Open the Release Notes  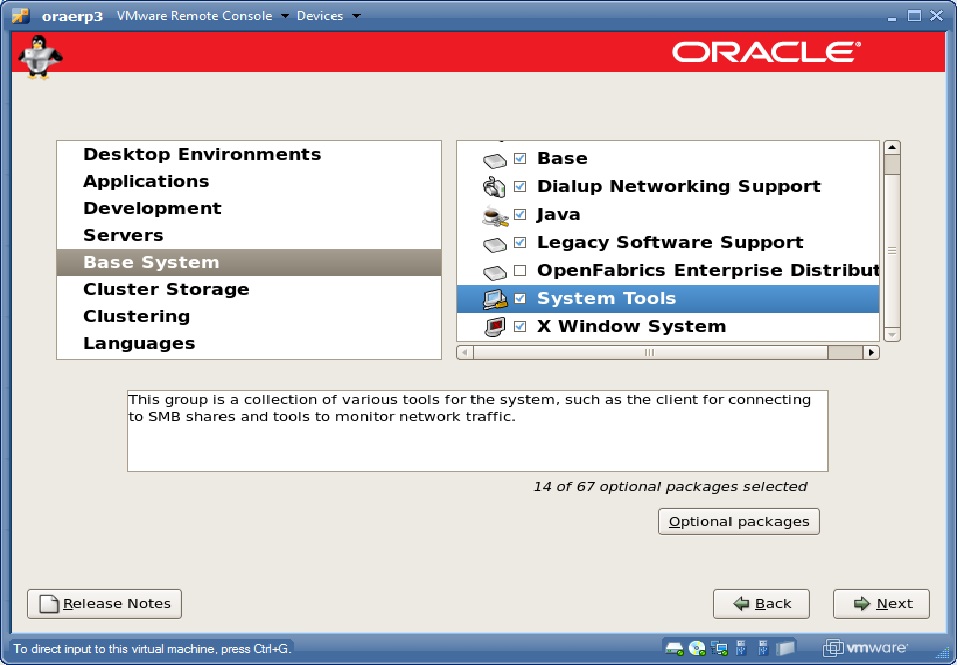[105, 604]
